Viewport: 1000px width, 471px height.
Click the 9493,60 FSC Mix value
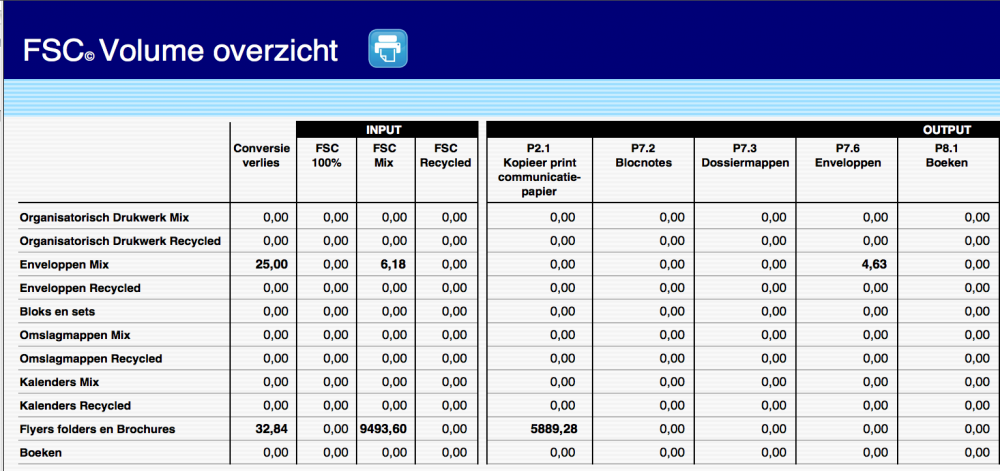(x=383, y=429)
